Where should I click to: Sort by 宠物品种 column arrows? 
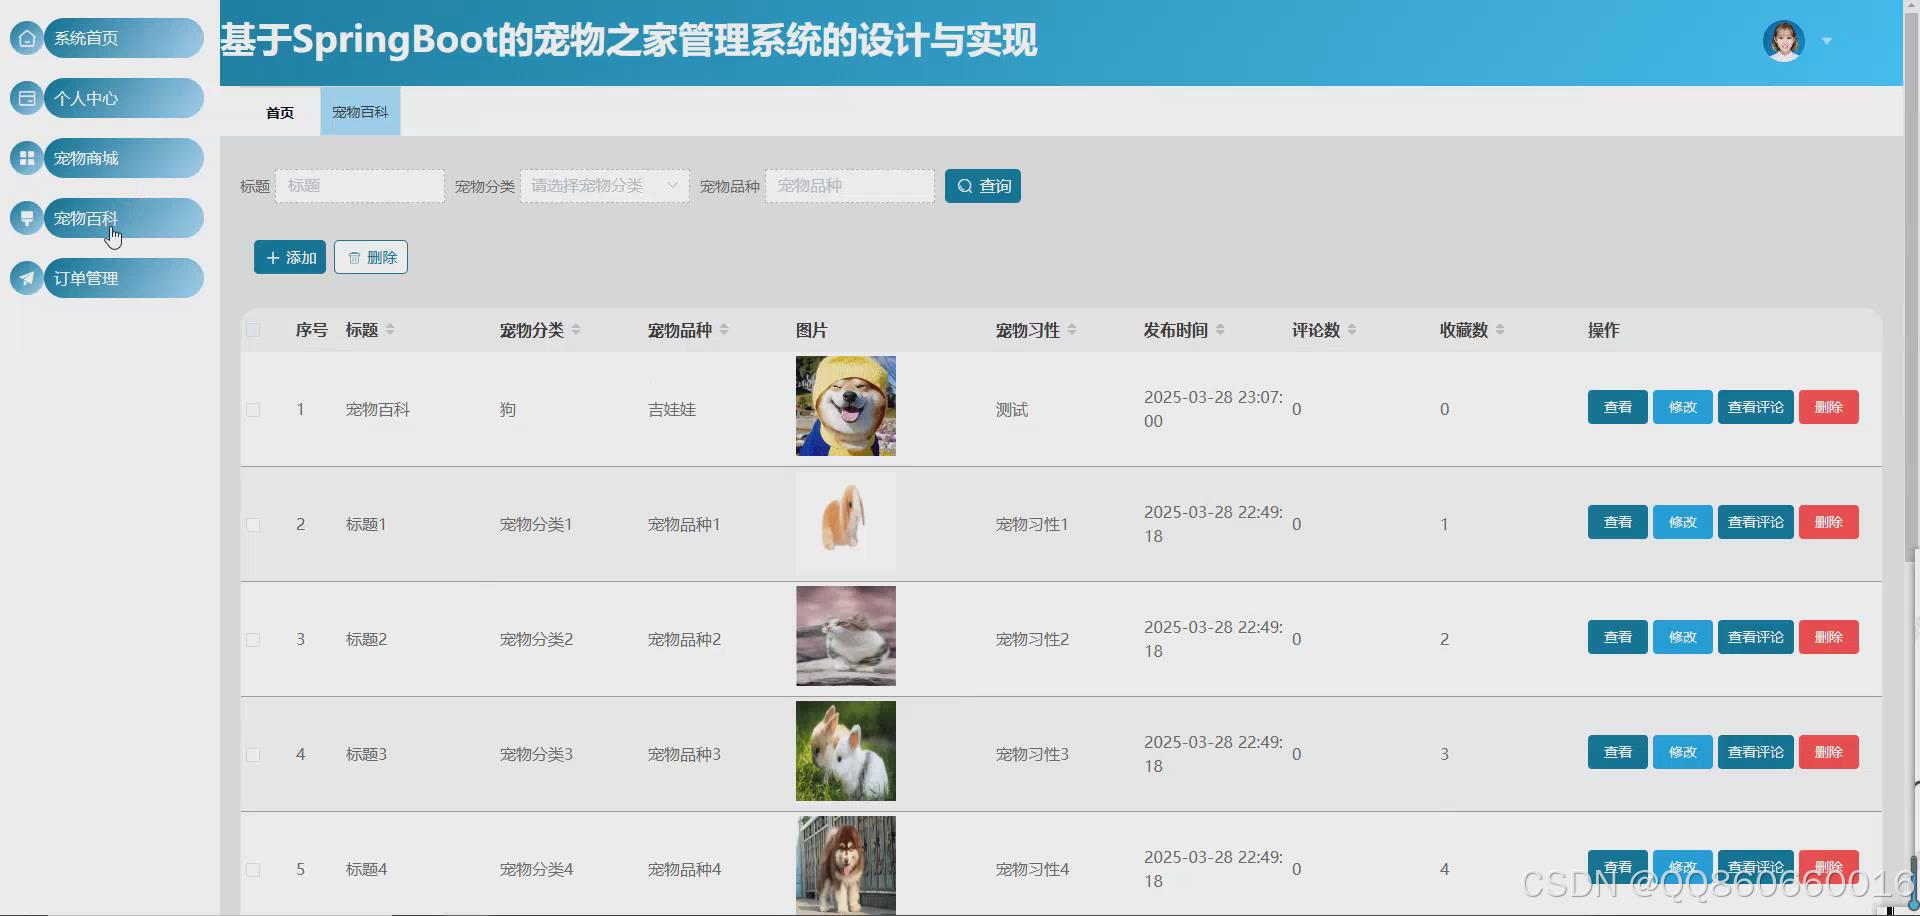724,330
